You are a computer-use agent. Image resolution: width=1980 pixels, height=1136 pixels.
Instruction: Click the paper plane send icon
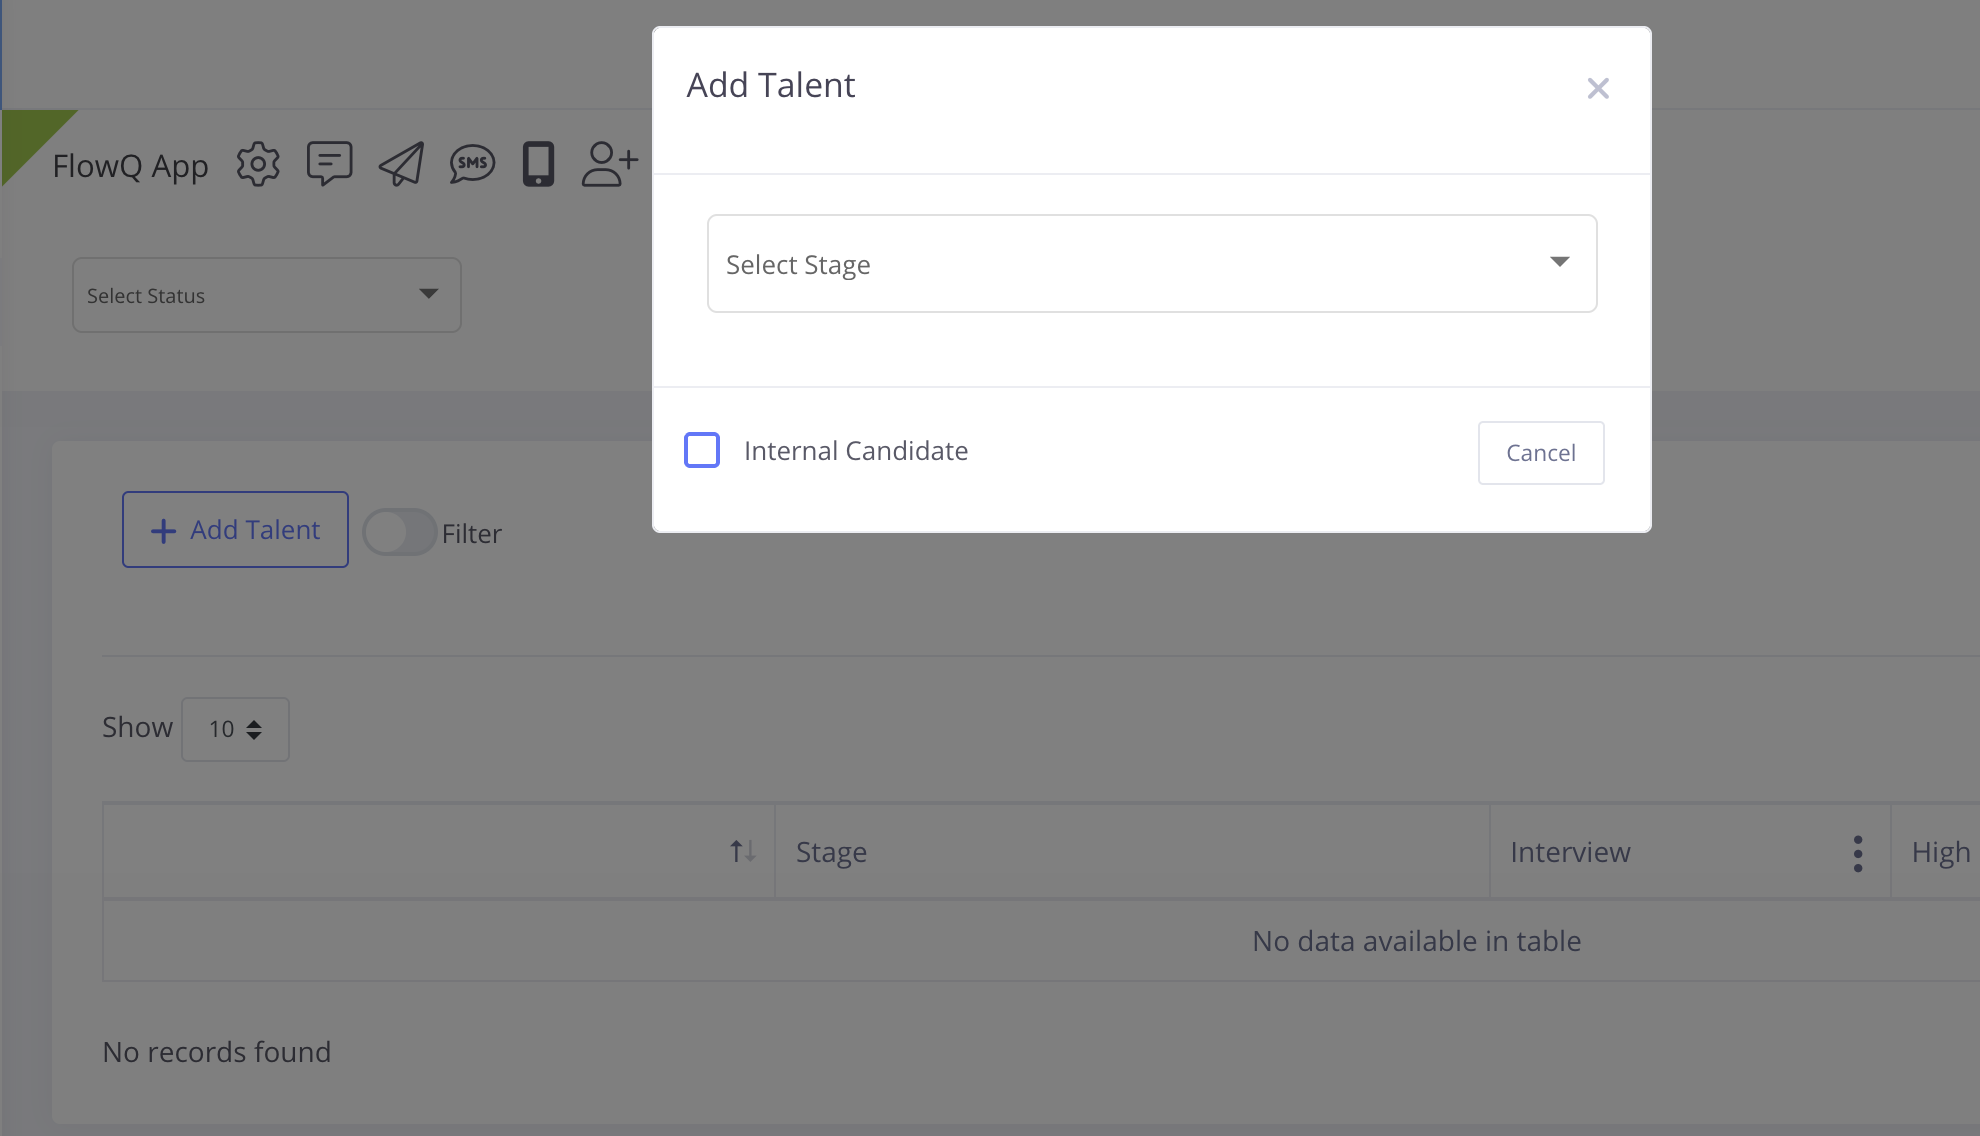pyautogui.click(x=401, y=164)
